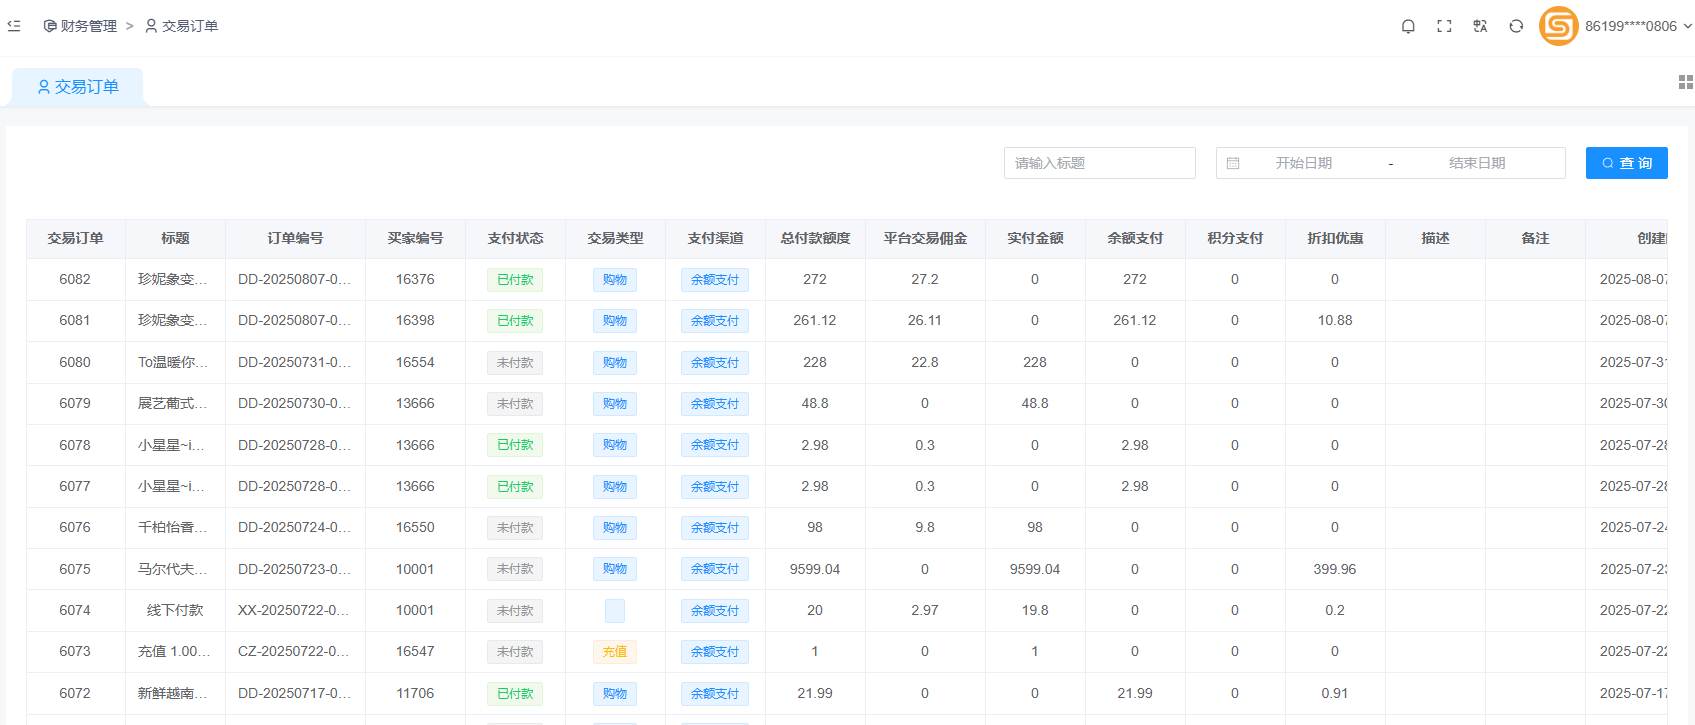Click the blue 查询 button
This screenshot has height=725, width=1695.
click(1626, 163)
